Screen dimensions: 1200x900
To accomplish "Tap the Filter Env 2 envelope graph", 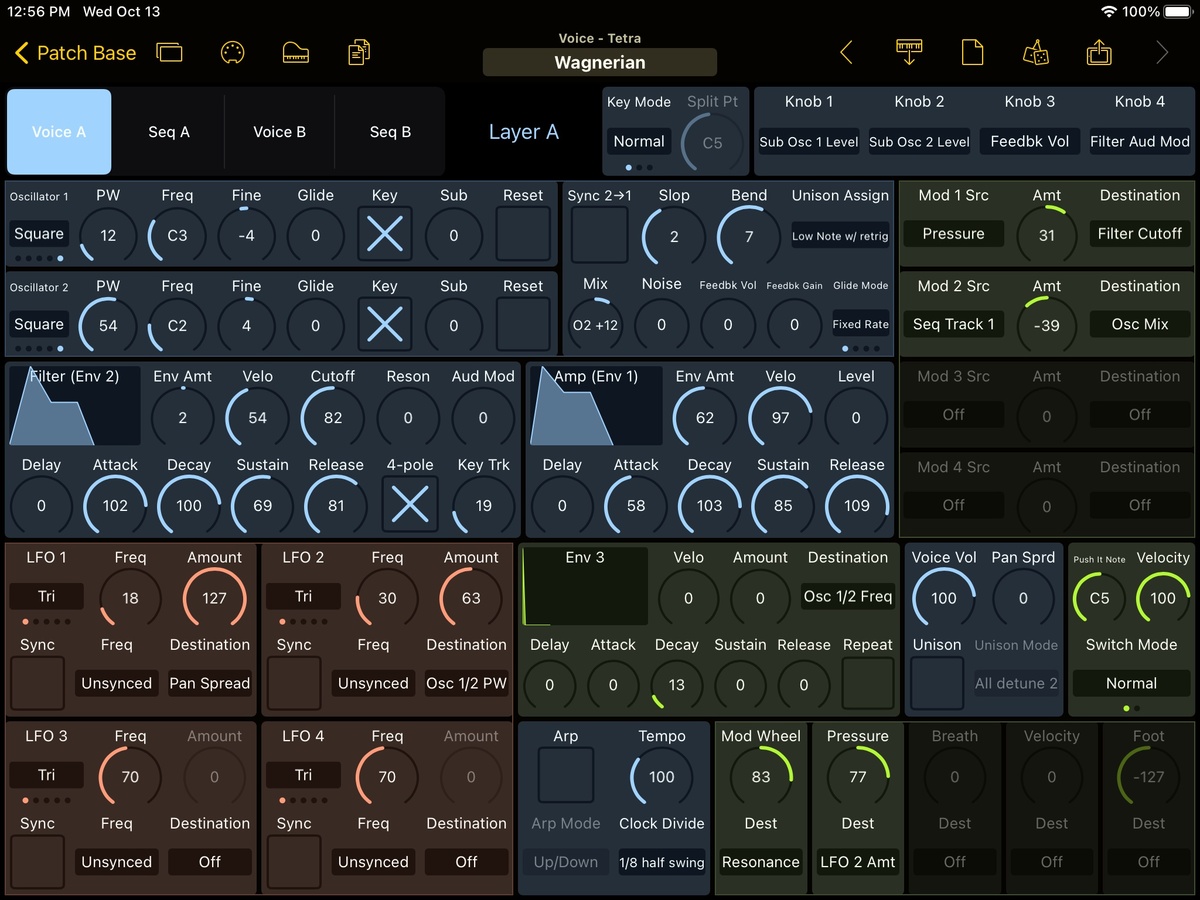I will click(x=75, y=406).
